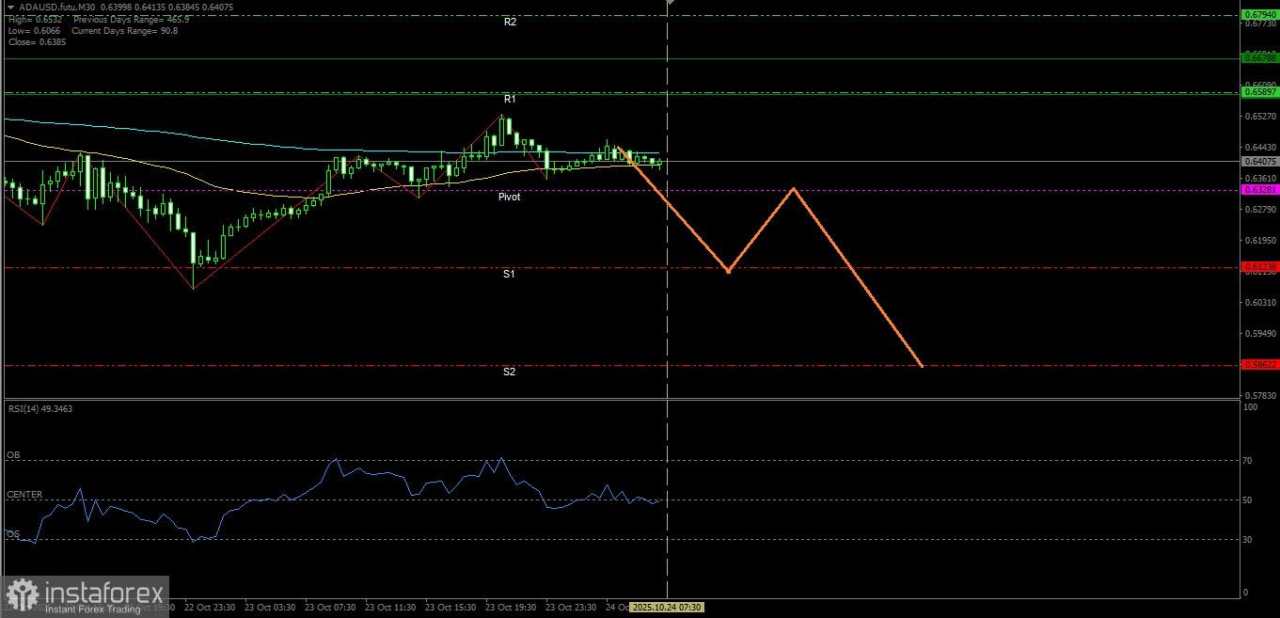Click the R1 resistance label

[509, 98]
